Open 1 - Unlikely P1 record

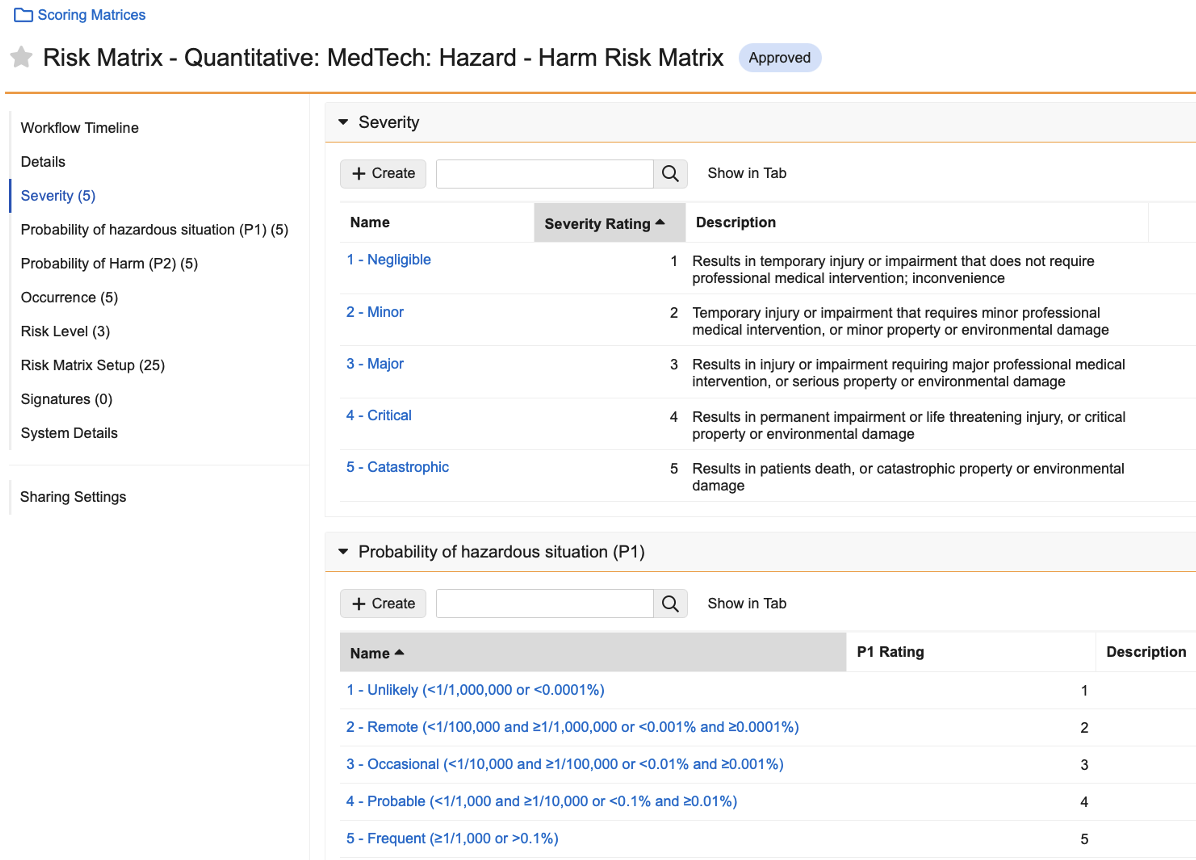point(475,690)
